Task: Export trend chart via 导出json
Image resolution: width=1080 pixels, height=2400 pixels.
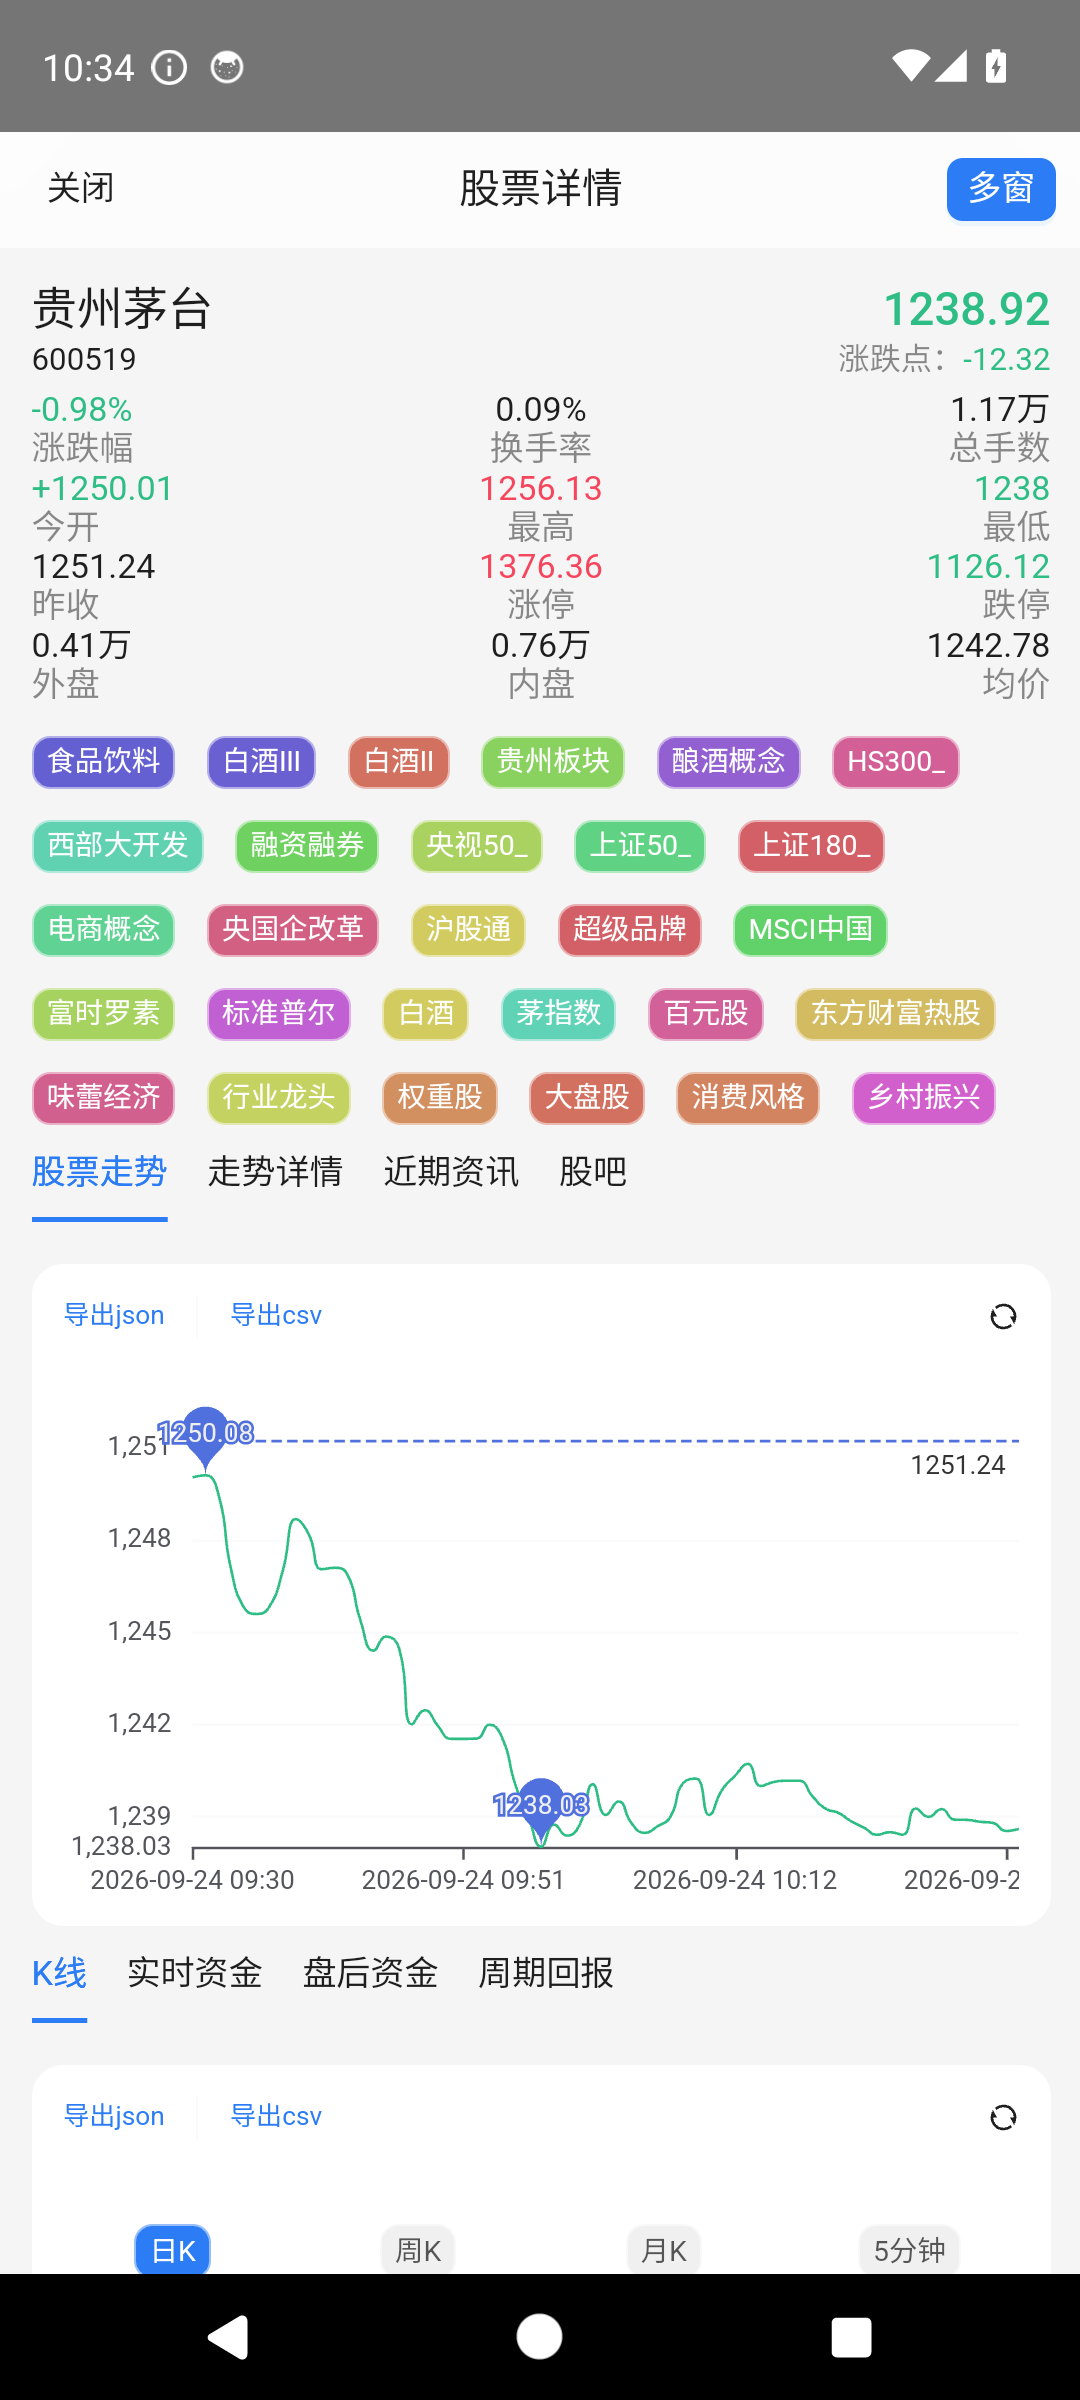Action: click(x=114, y=1315)
